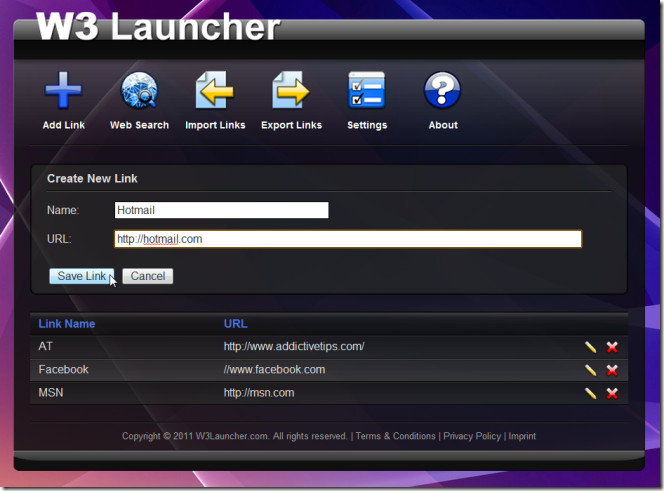Sort by URL column header
The height and width of the screenshot is (491, 664).
click(x=235, y=324)
